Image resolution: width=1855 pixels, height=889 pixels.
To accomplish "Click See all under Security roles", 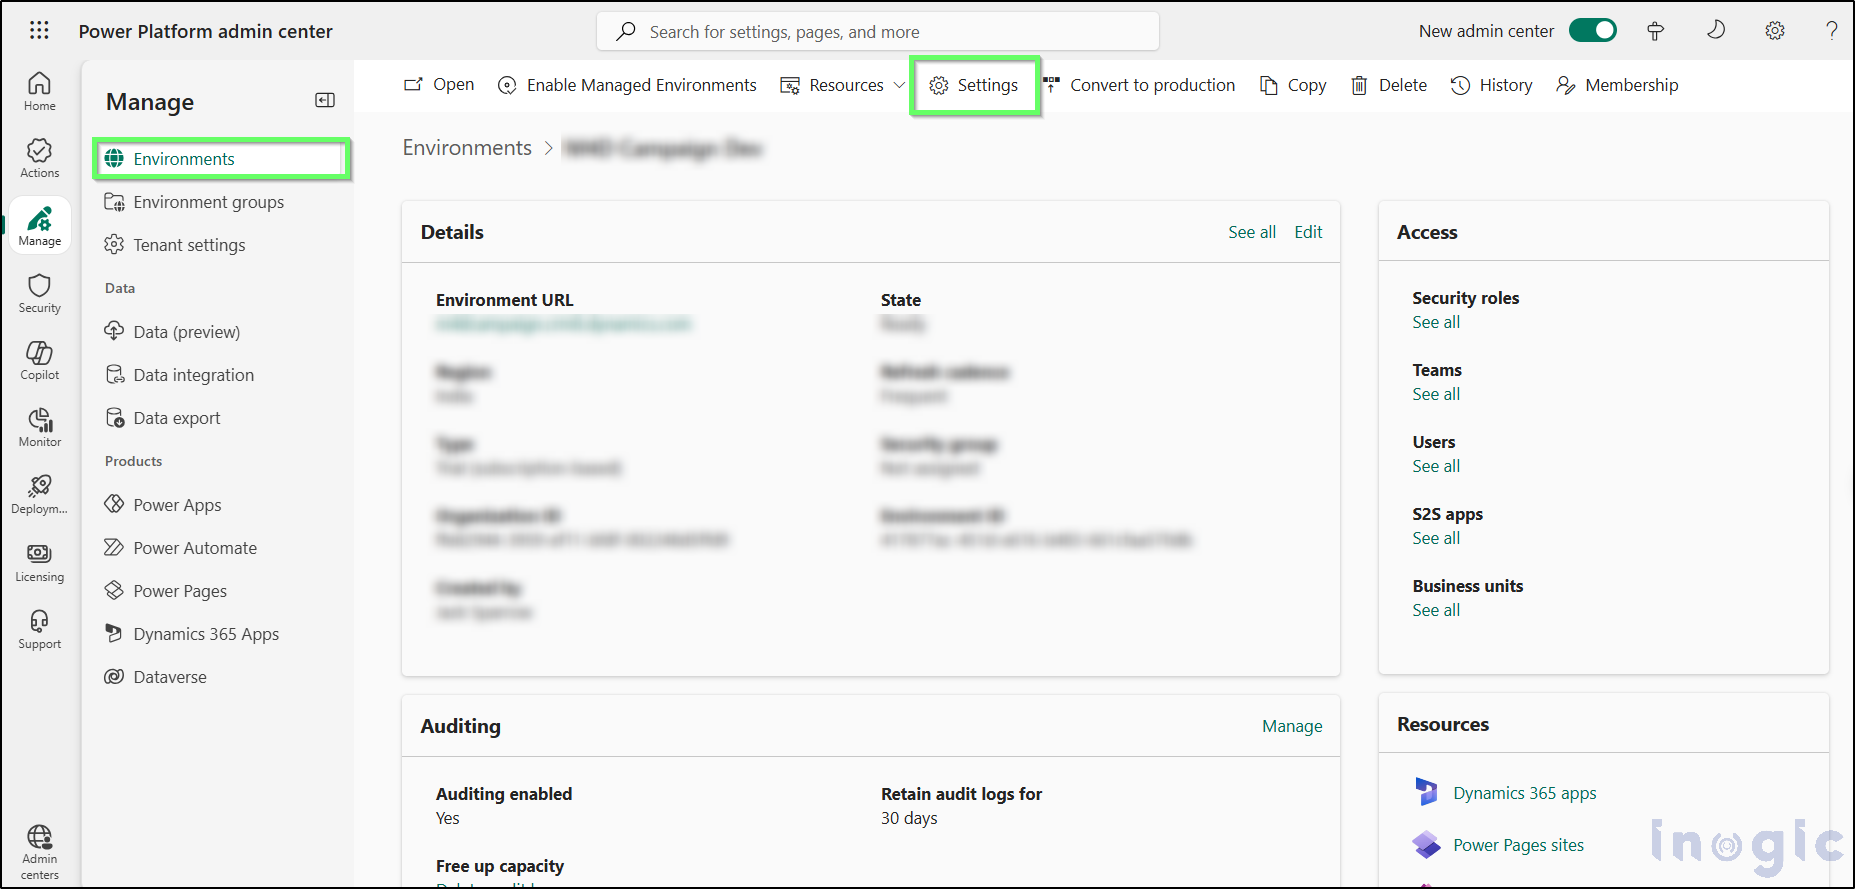I will tap(1436, 322).
